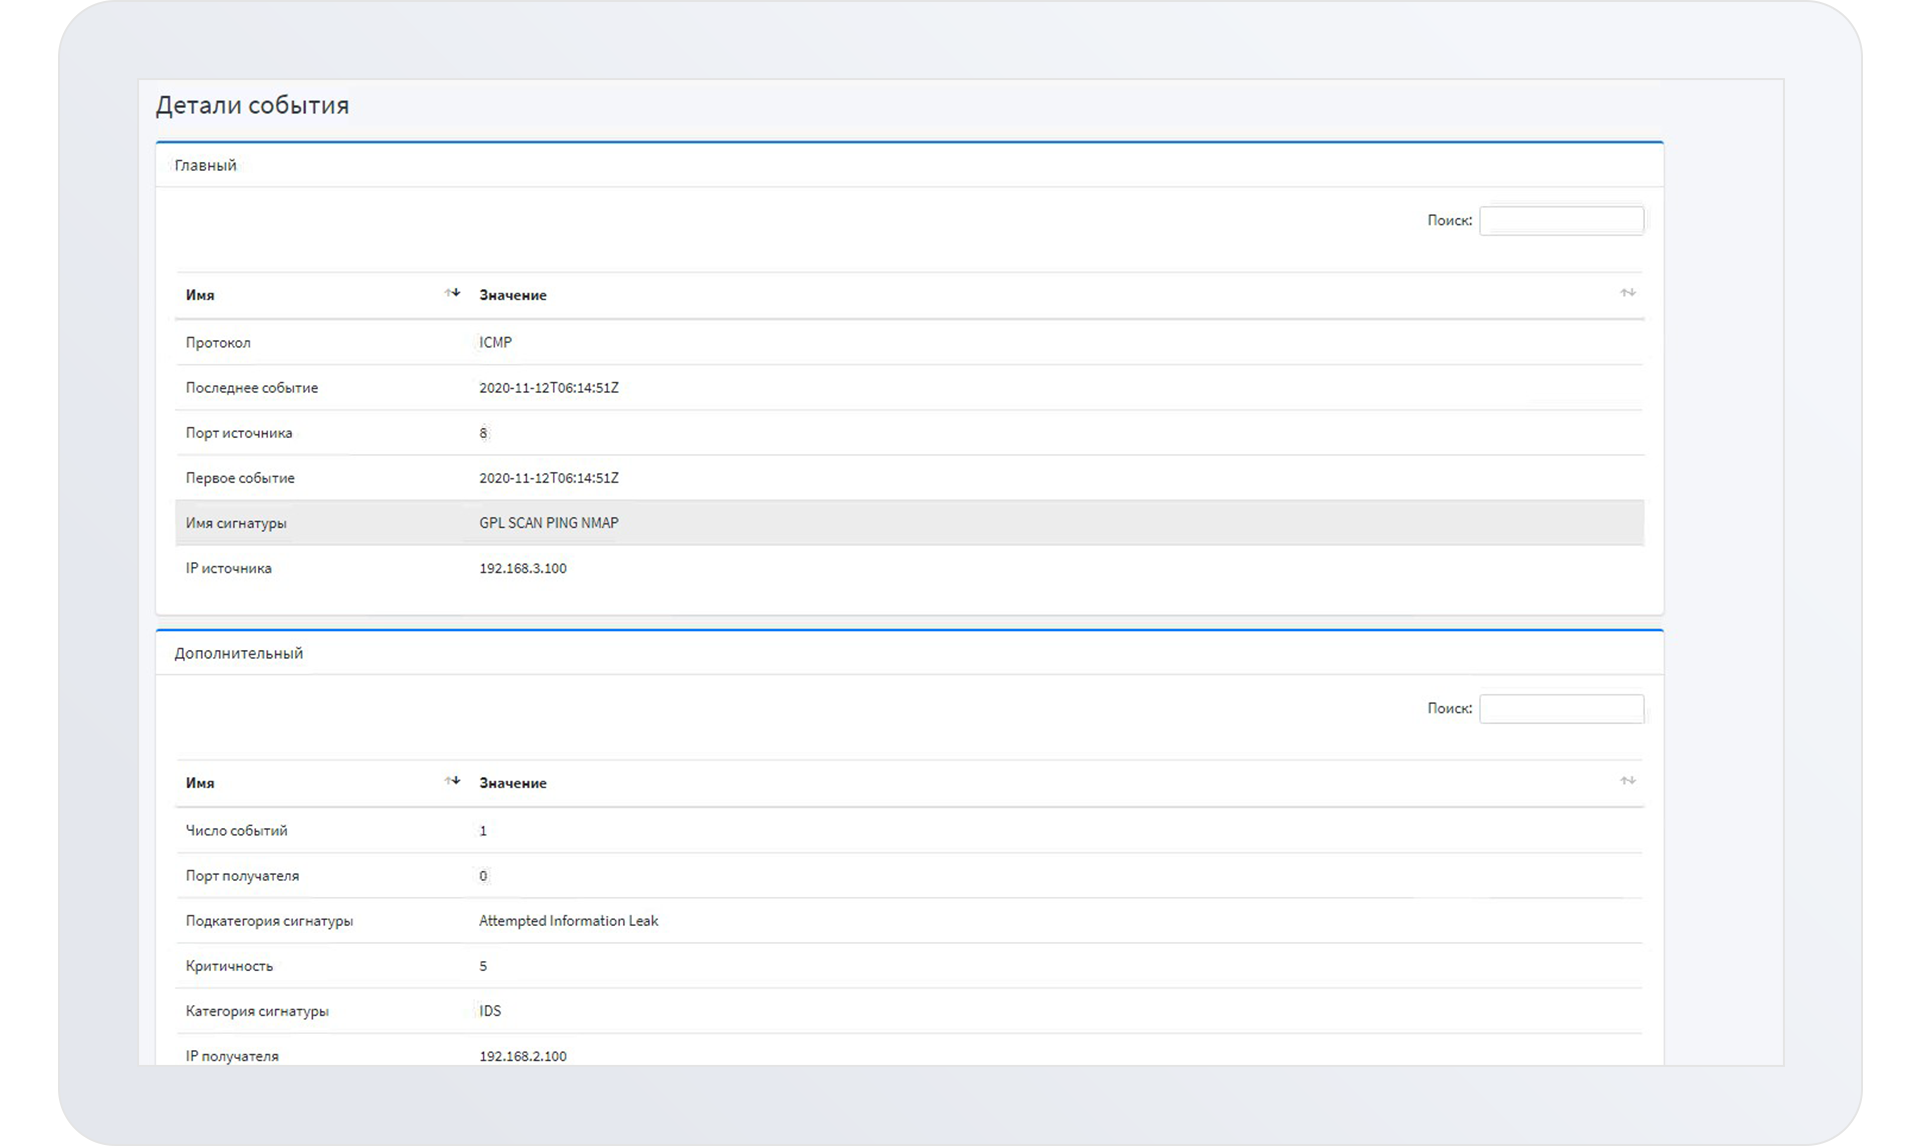Sort main table by Значение column icon

(1627, 293)
